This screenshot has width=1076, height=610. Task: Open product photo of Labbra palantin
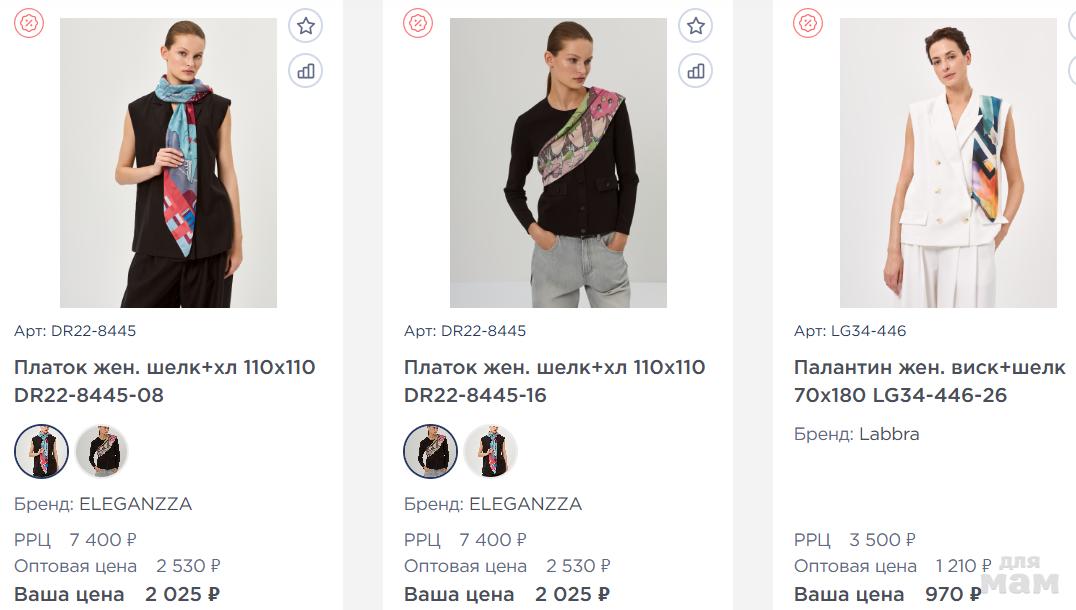point(948,163)
